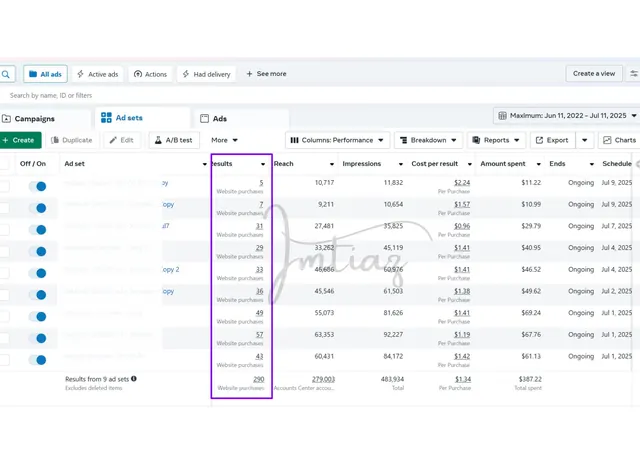The height and width of the screenshot is (452, 640).
Task: Click the $2.24 cost per result
Action: tap(462, 183)
